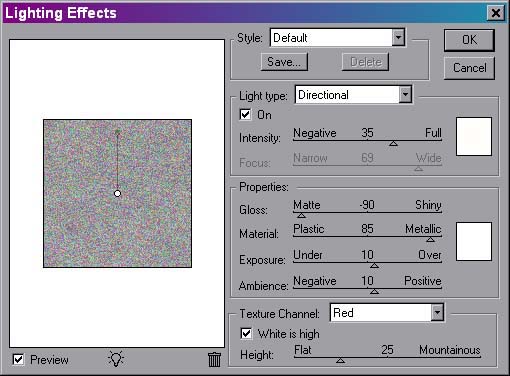Viewport: 510px width, 376px height.
Task: Click the Matte label on Gloss slider
Action: [307, 205]
